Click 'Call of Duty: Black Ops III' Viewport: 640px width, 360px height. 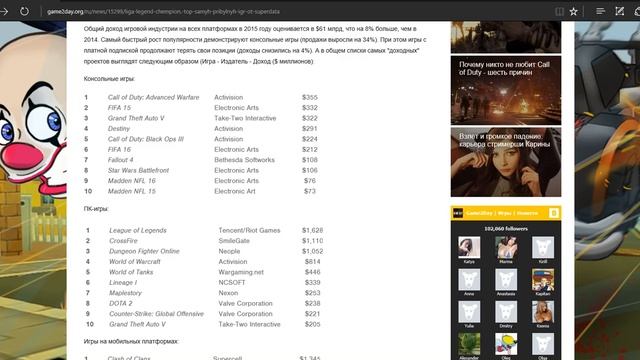click(146, 139)
